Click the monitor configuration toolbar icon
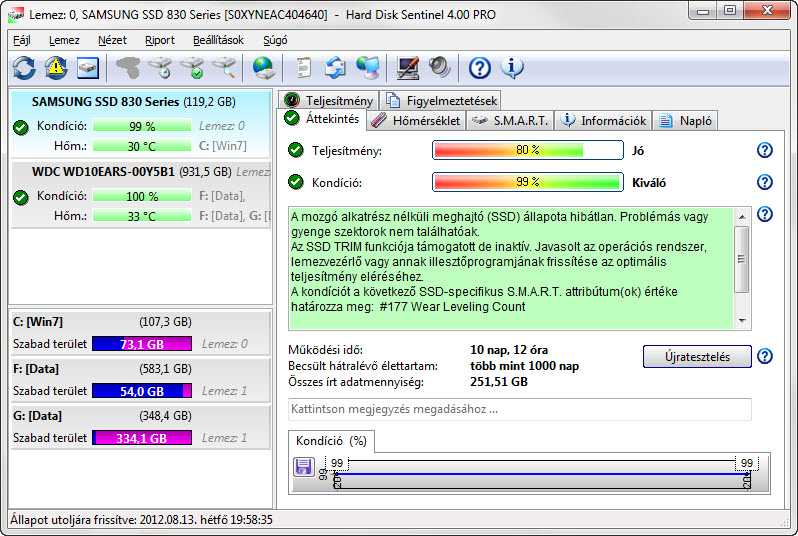The width and height of the screenshot is (798, 536). pos(408,68)
